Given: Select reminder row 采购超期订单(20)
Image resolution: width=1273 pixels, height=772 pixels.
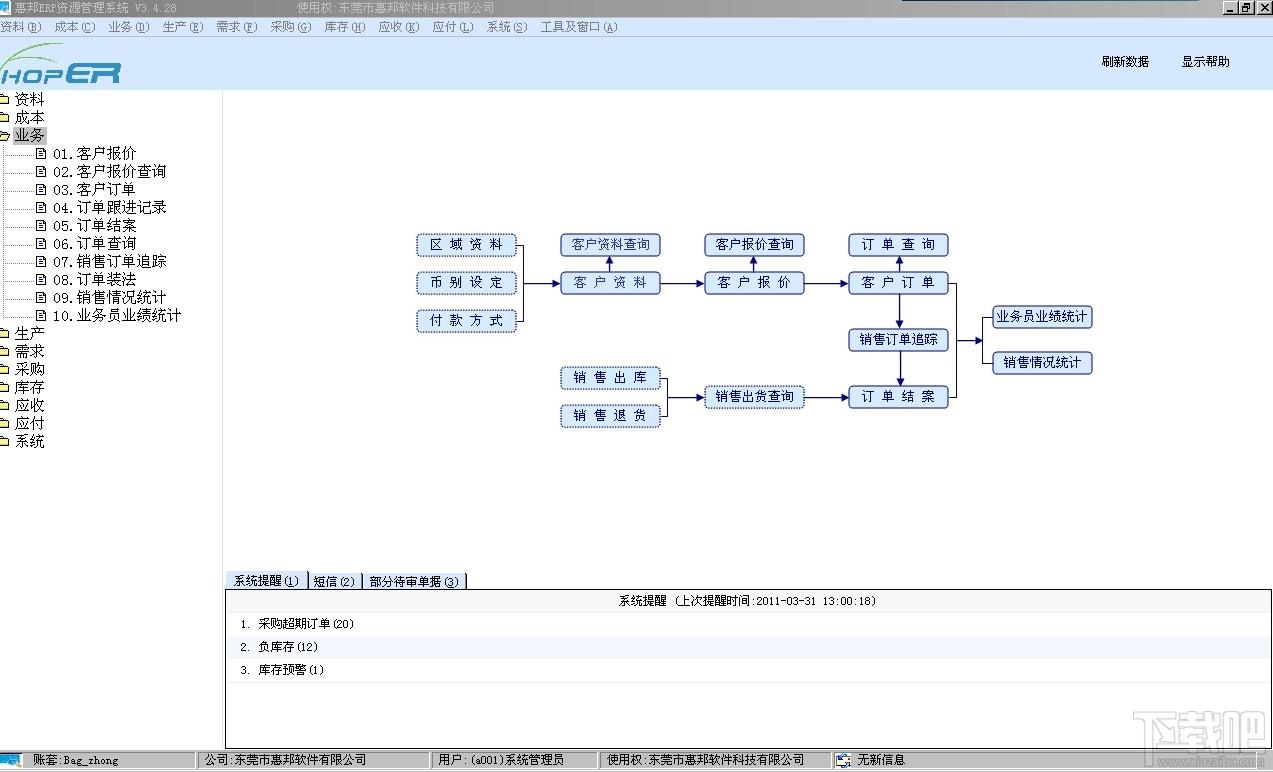Looking at the screenshot, I should [749, 624].
